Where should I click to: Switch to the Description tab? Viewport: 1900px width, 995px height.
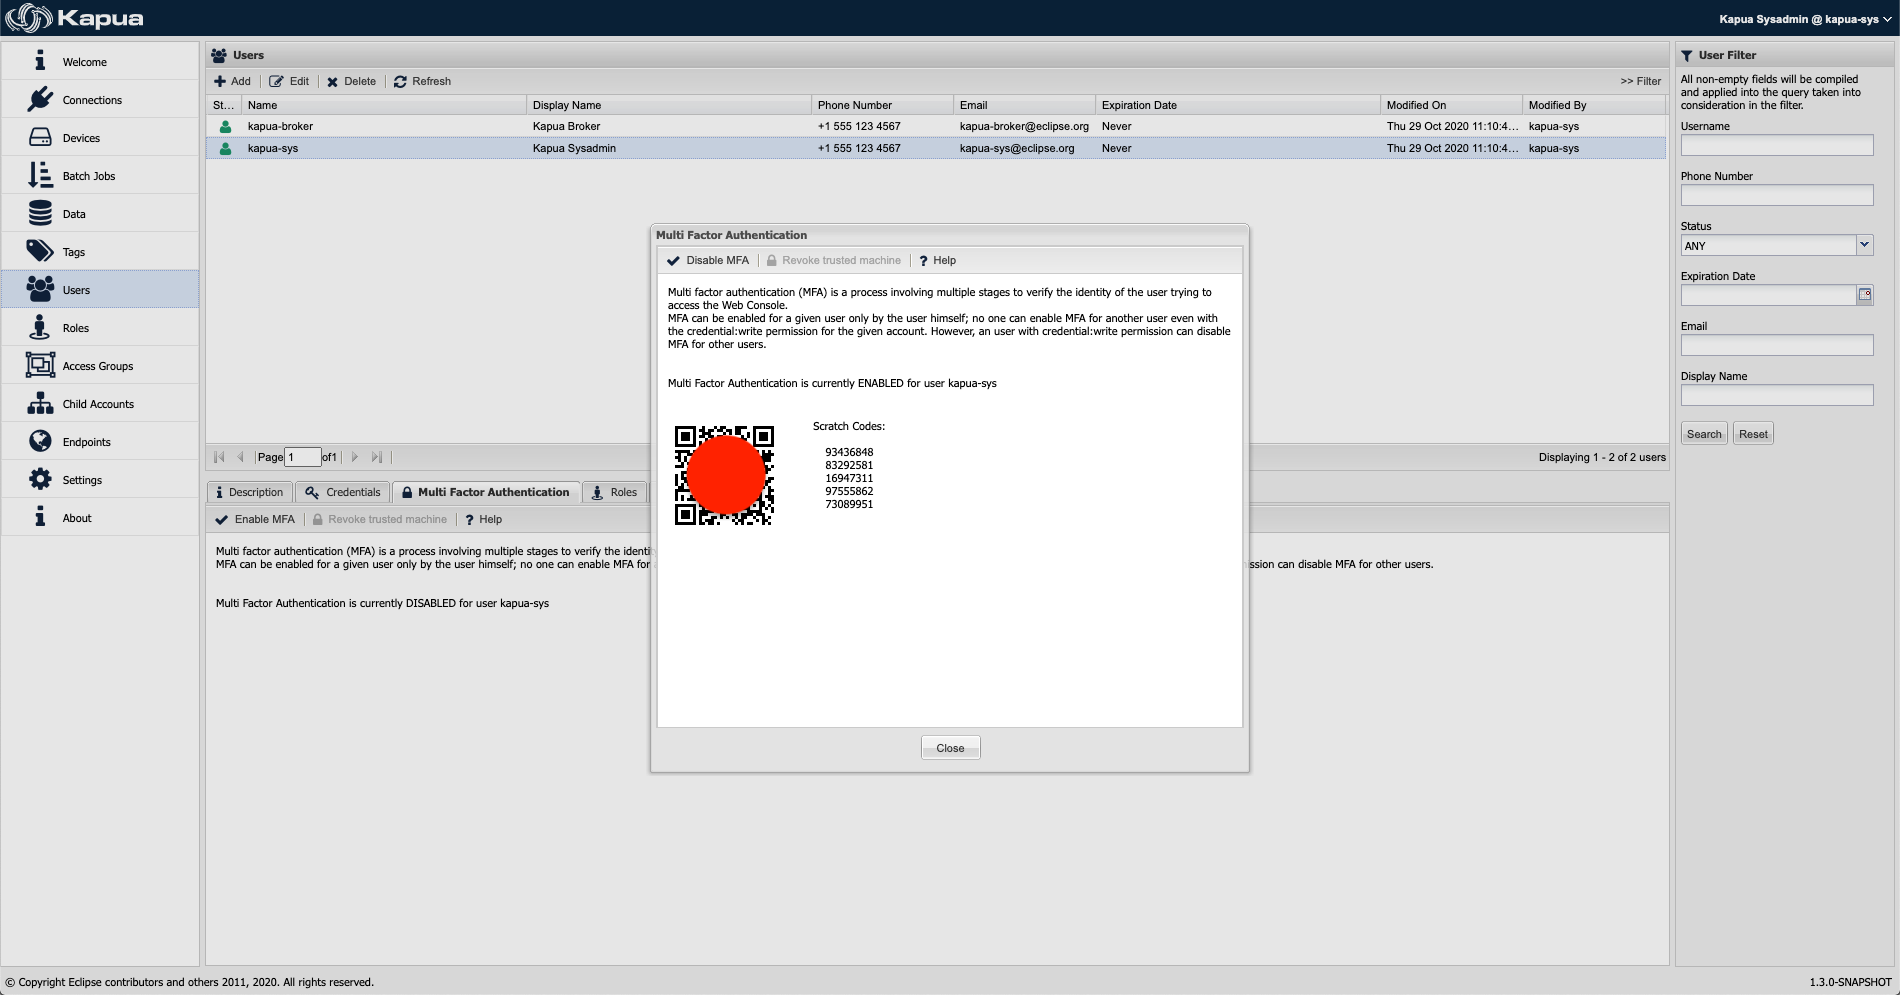point(250,492)
